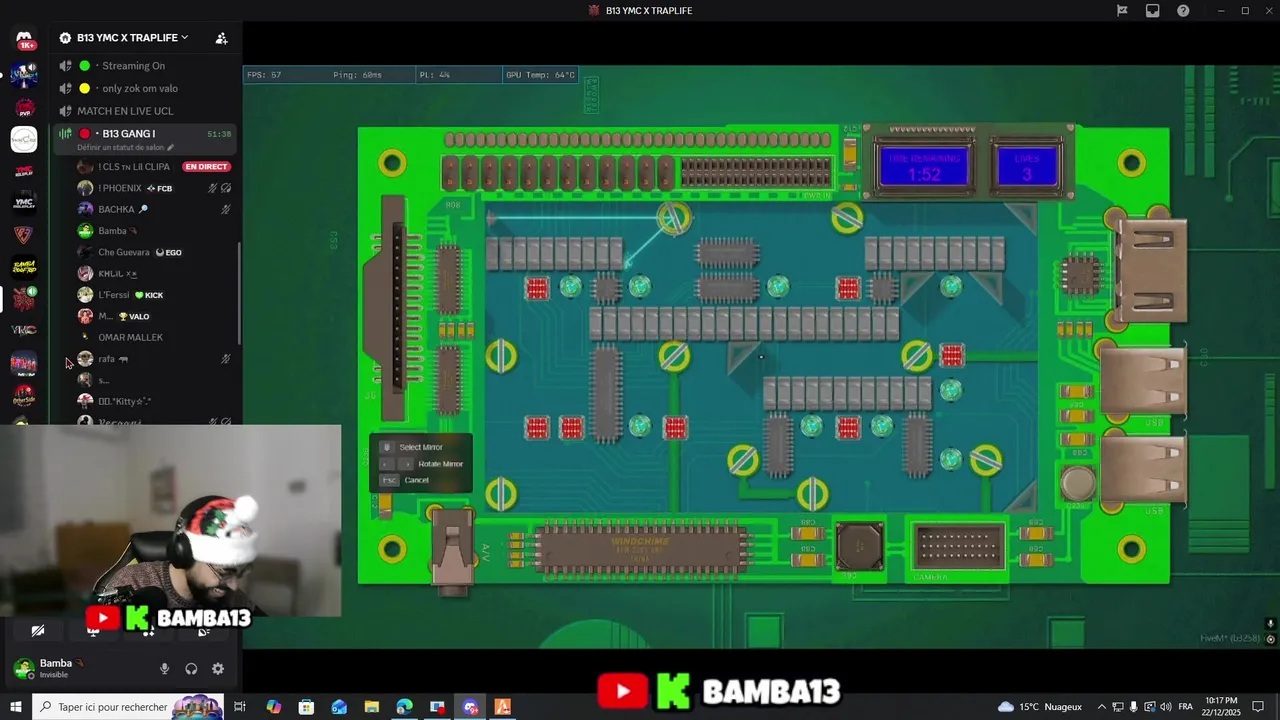Click the mirror right of the long chip row
The width and height of the screenshot is (1280, 720).
click(x=917, y=355)
